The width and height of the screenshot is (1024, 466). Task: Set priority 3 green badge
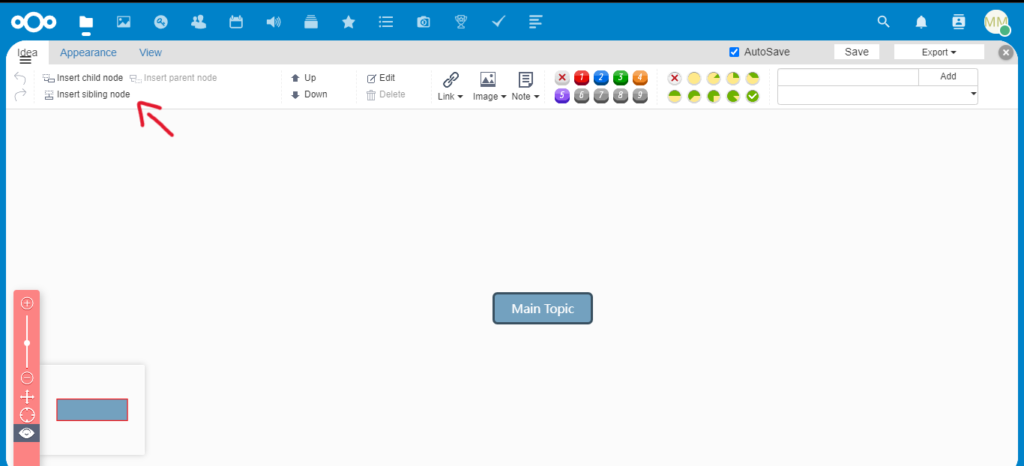(x=620, y=78)
